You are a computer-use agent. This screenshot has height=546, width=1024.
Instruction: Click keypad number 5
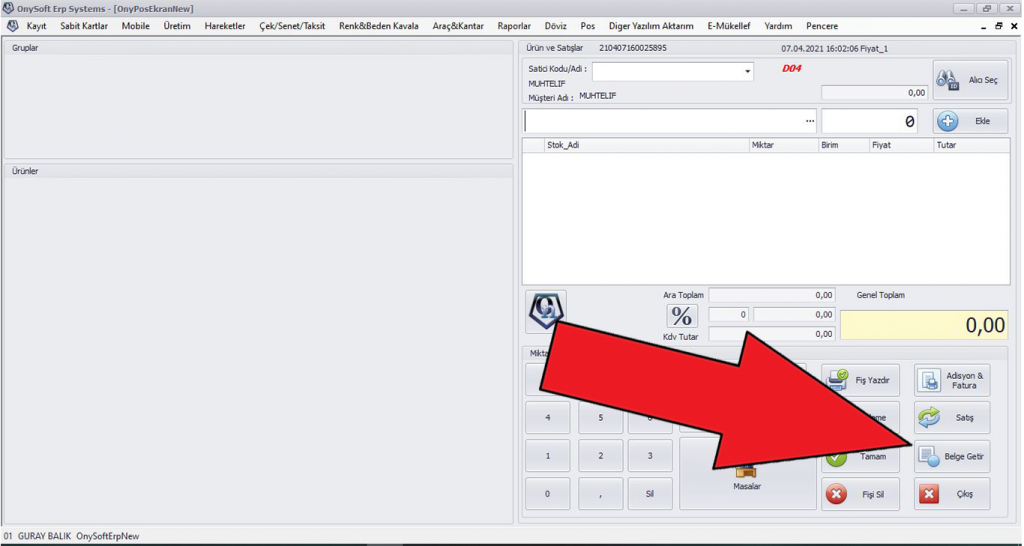tap(600, 417)
